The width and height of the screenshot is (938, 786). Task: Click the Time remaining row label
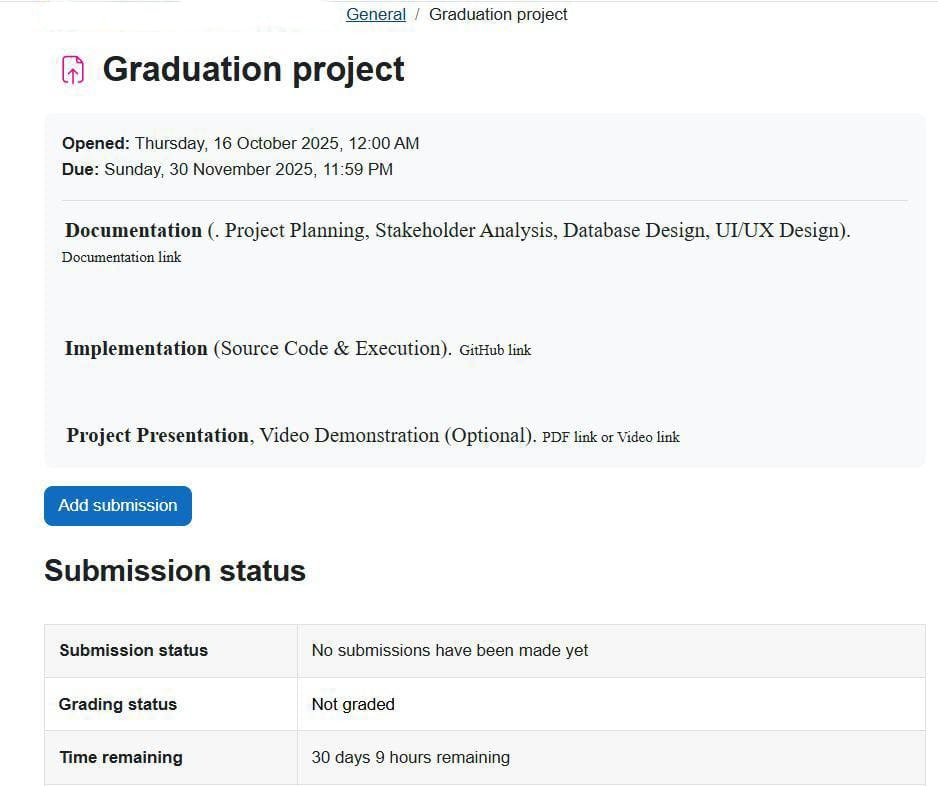(x=120, y=757)
